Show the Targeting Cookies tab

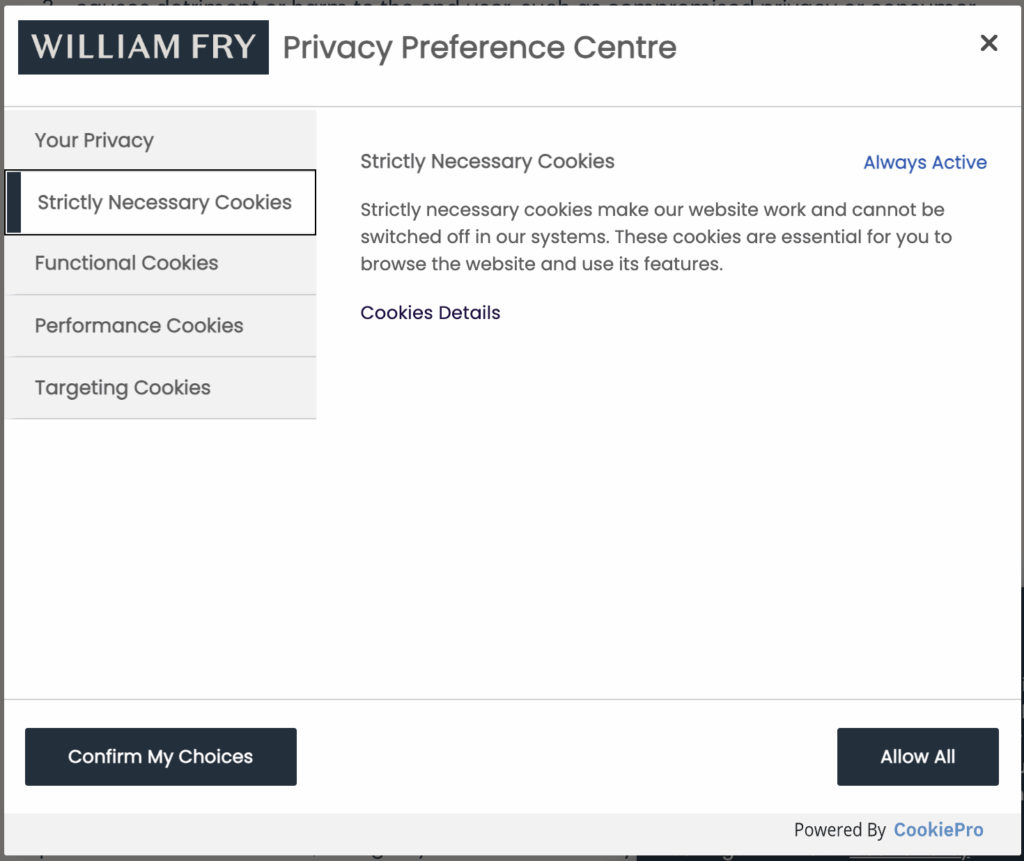pyautogui.click(x=122, y=388)
